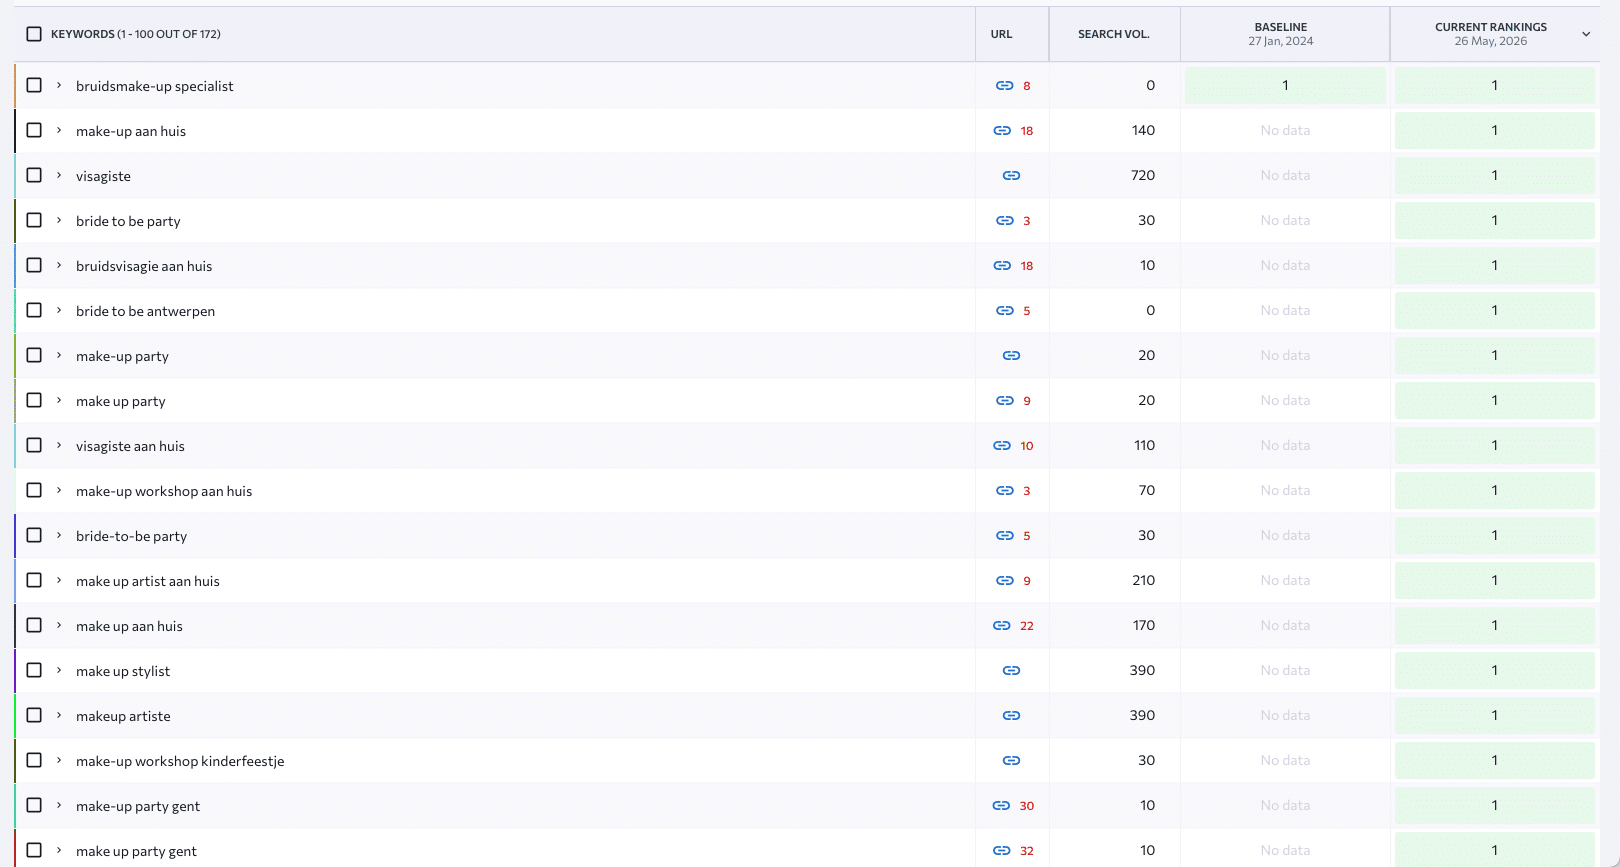This screenshot has height=867, width=1620.
Task: Expand the bride-to-be party row
Action: click(x=59, y=535)
